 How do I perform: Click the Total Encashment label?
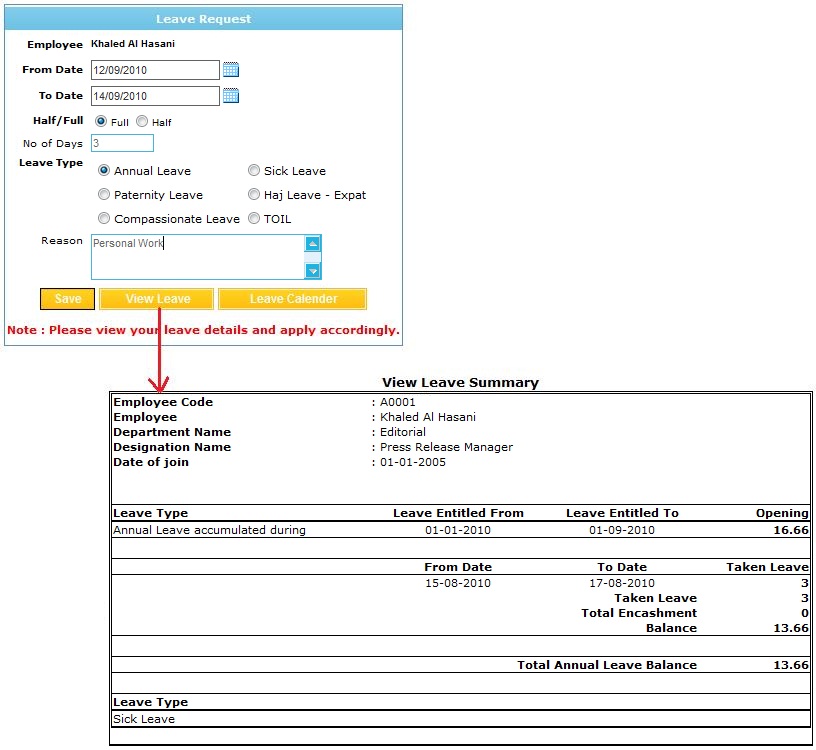click(x=639, y=613)
